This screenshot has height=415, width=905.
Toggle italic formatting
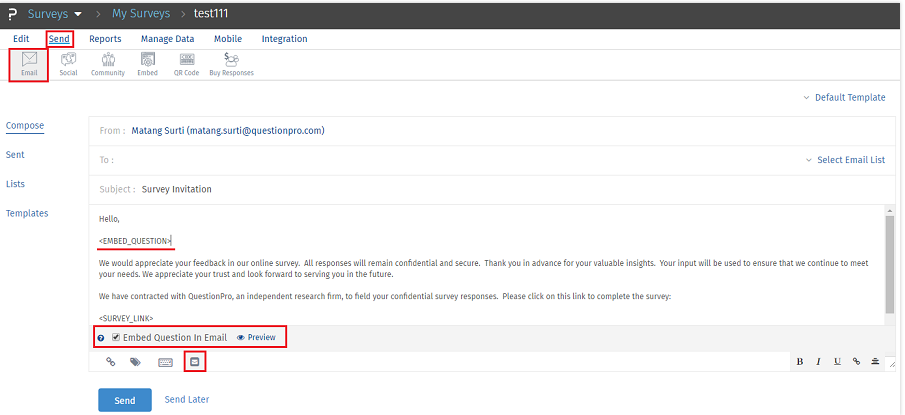click(x=818, y=362)
